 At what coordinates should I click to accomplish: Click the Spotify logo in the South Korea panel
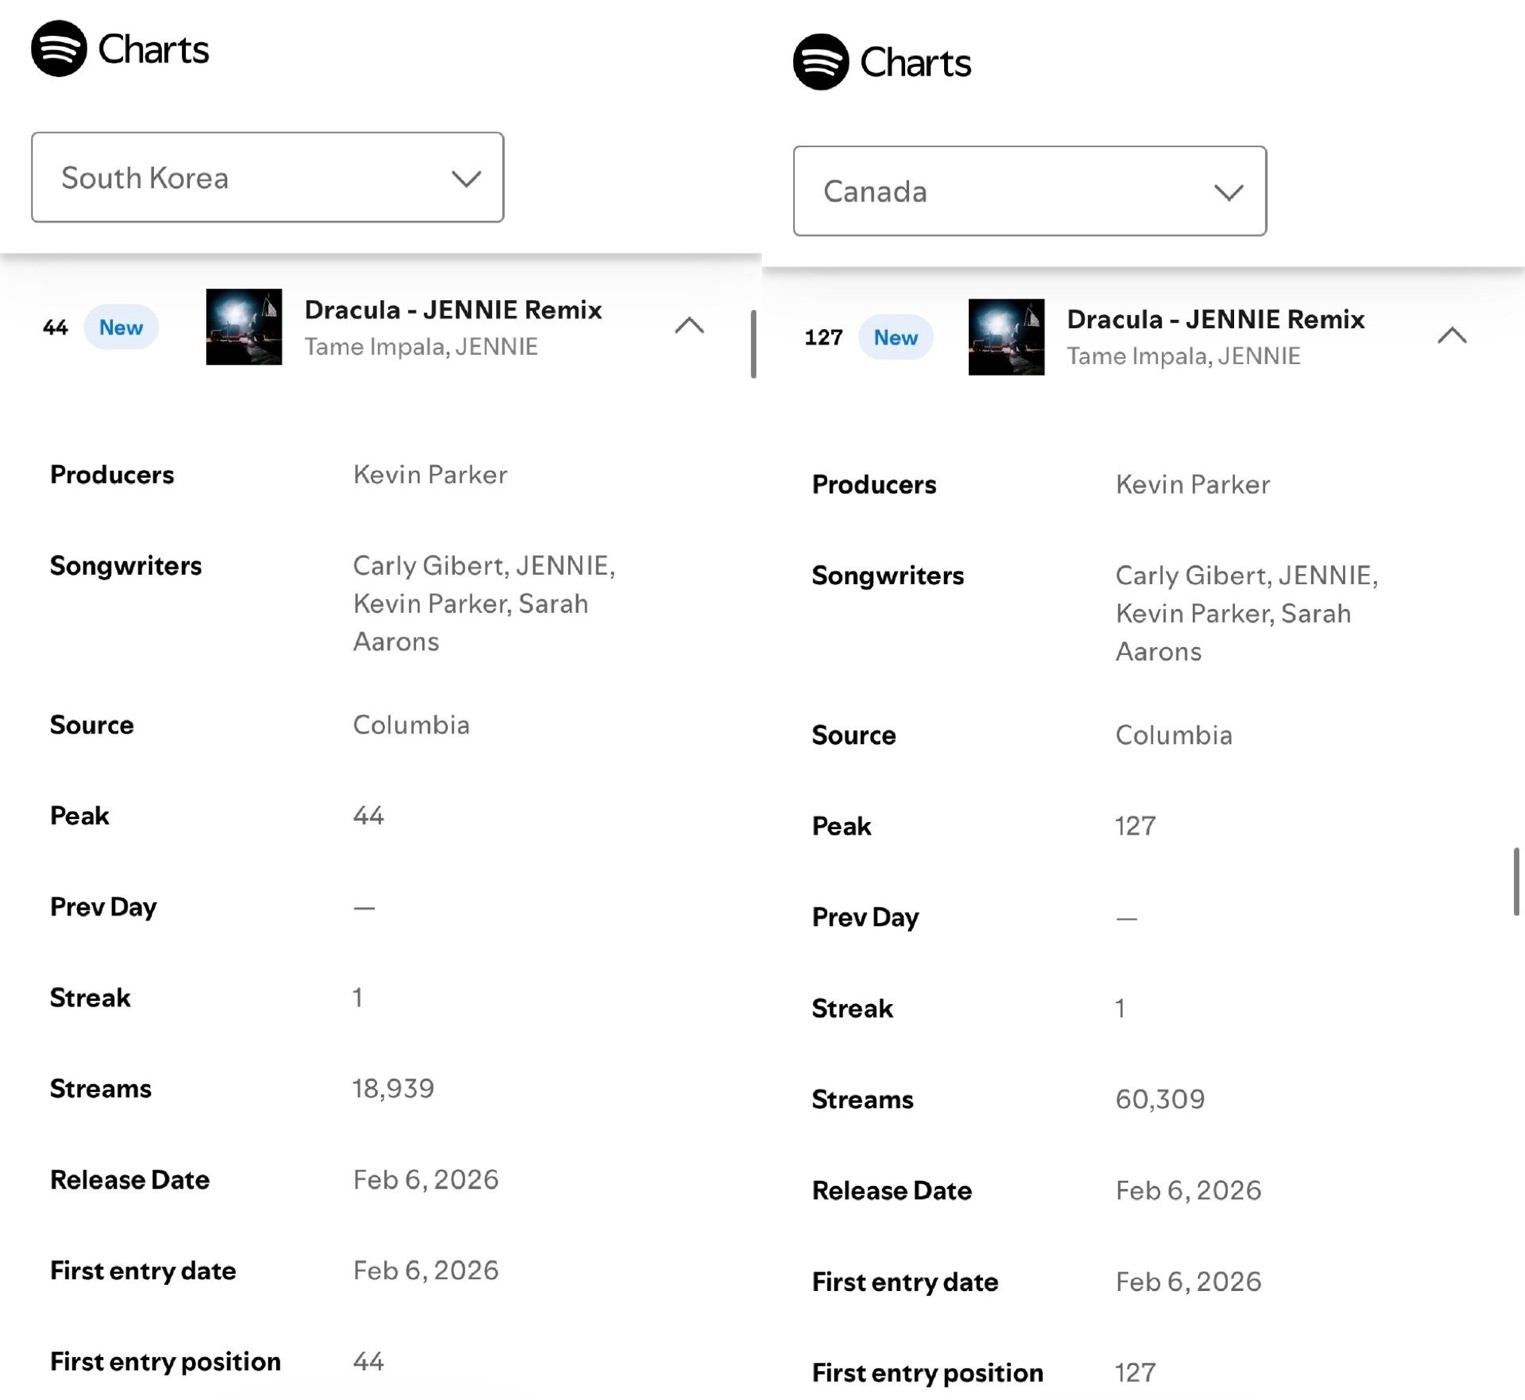click(x=59, y=48)
